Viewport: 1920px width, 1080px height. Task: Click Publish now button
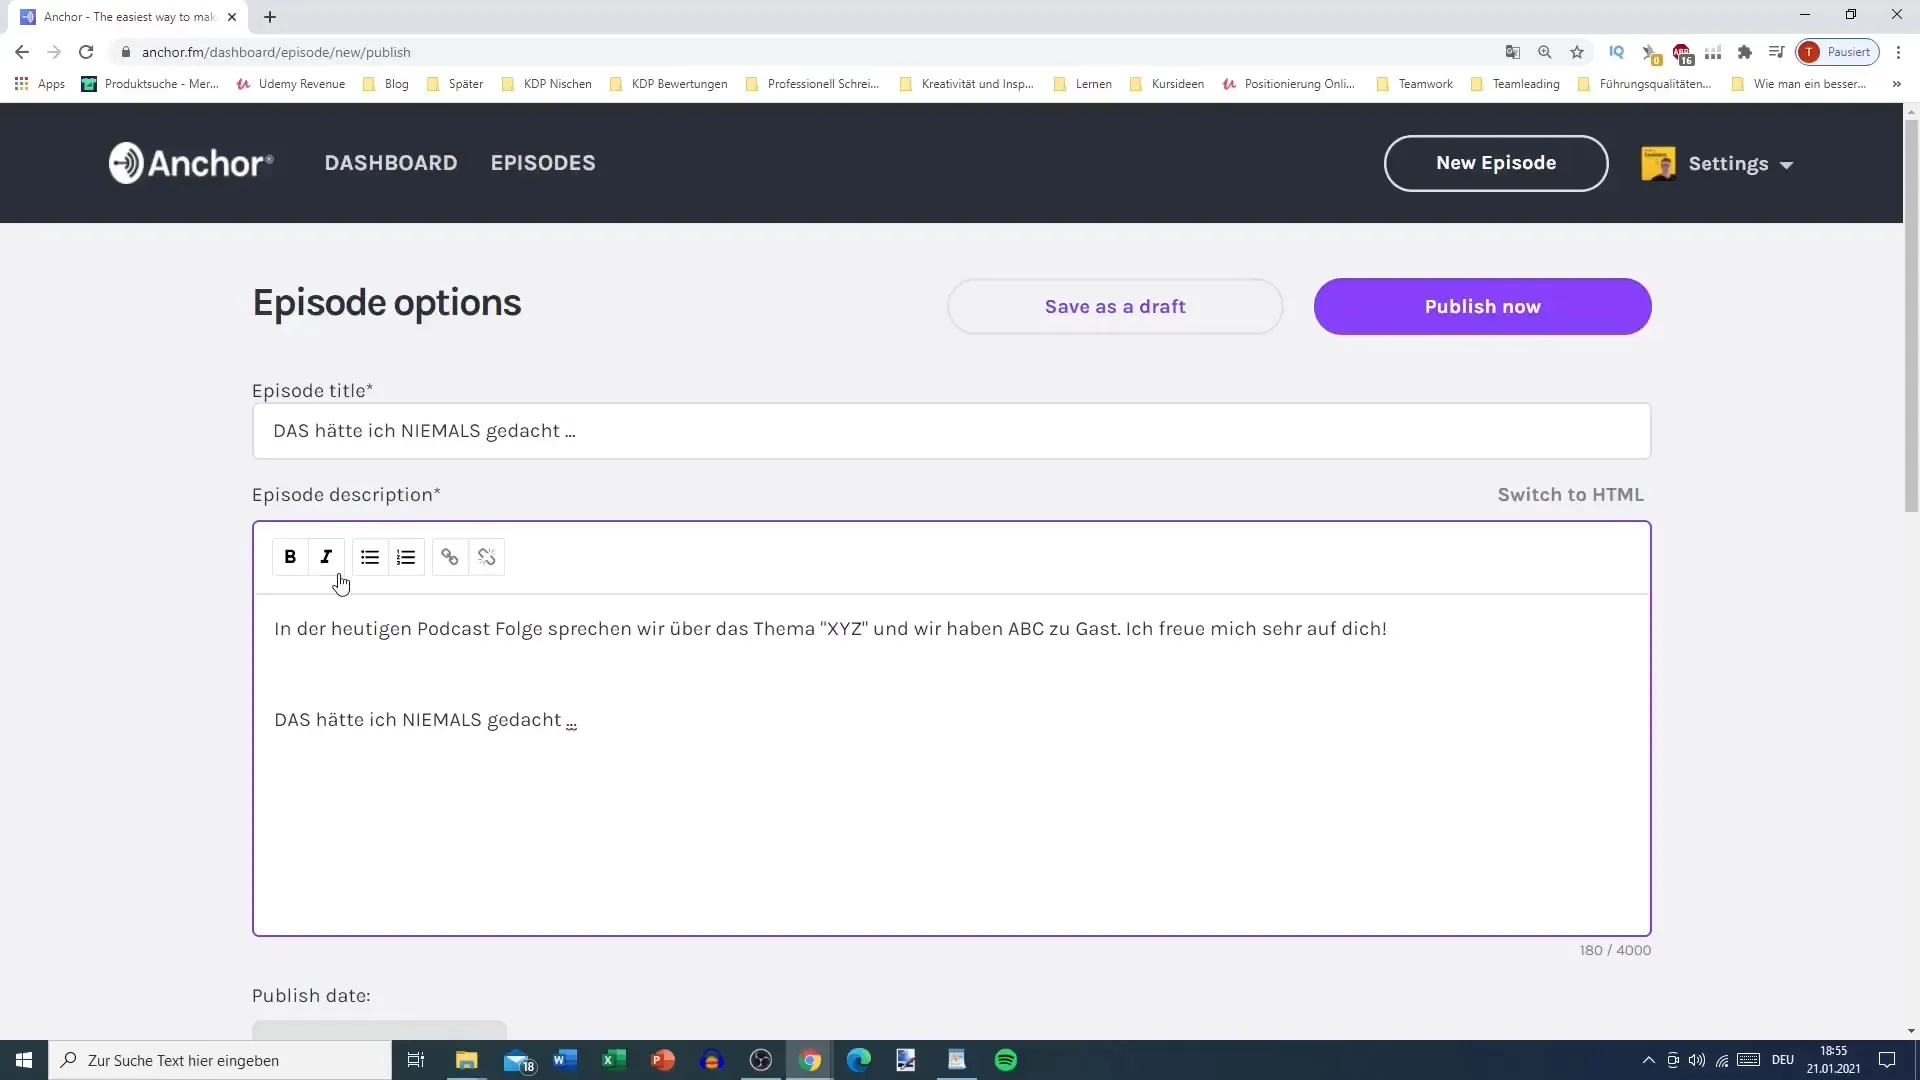pyautogui.click(x=1482, y=306)
